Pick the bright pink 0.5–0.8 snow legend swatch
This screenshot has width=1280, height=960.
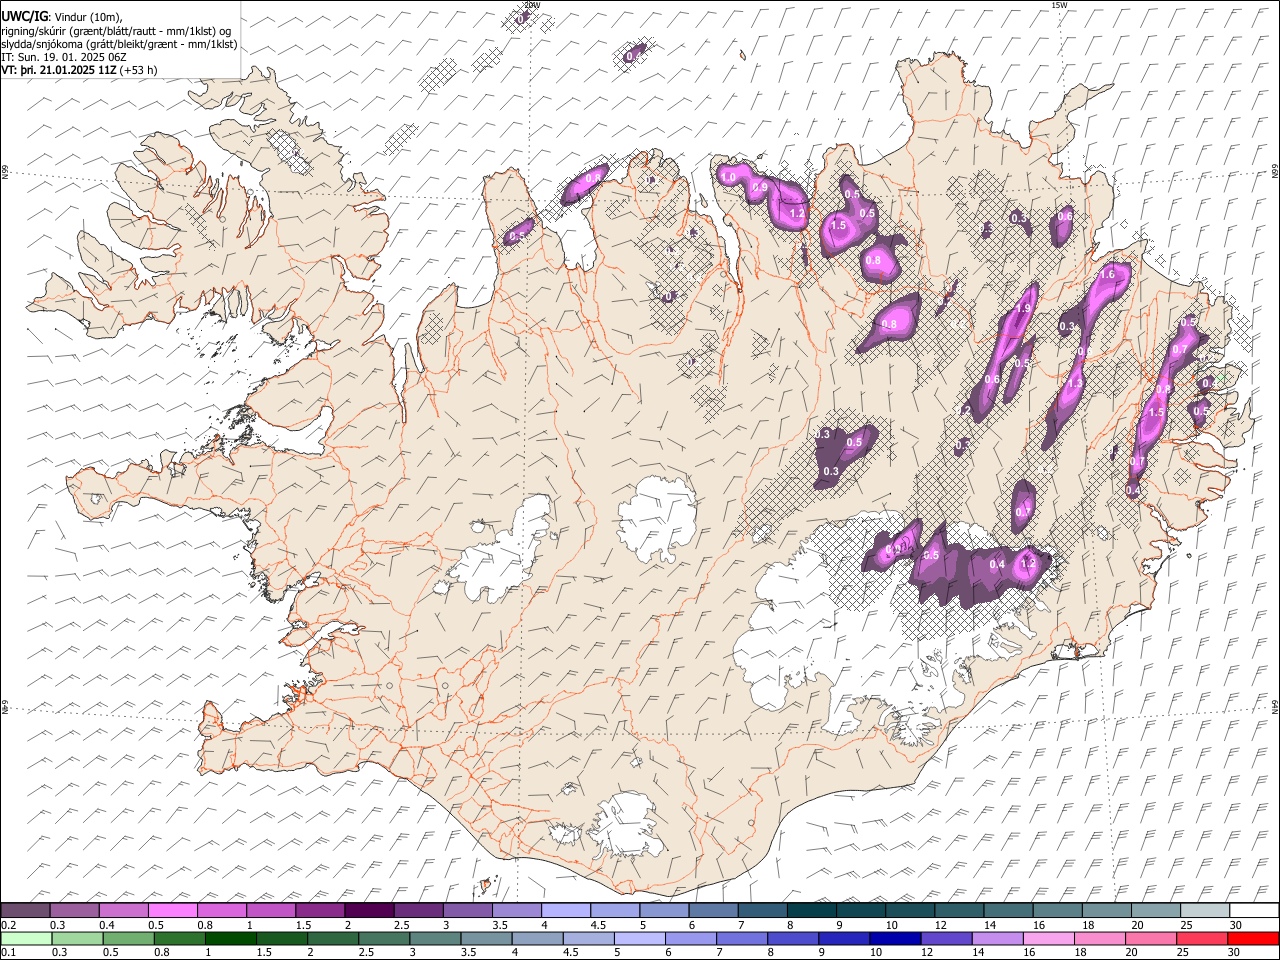(x=173, y=910)
